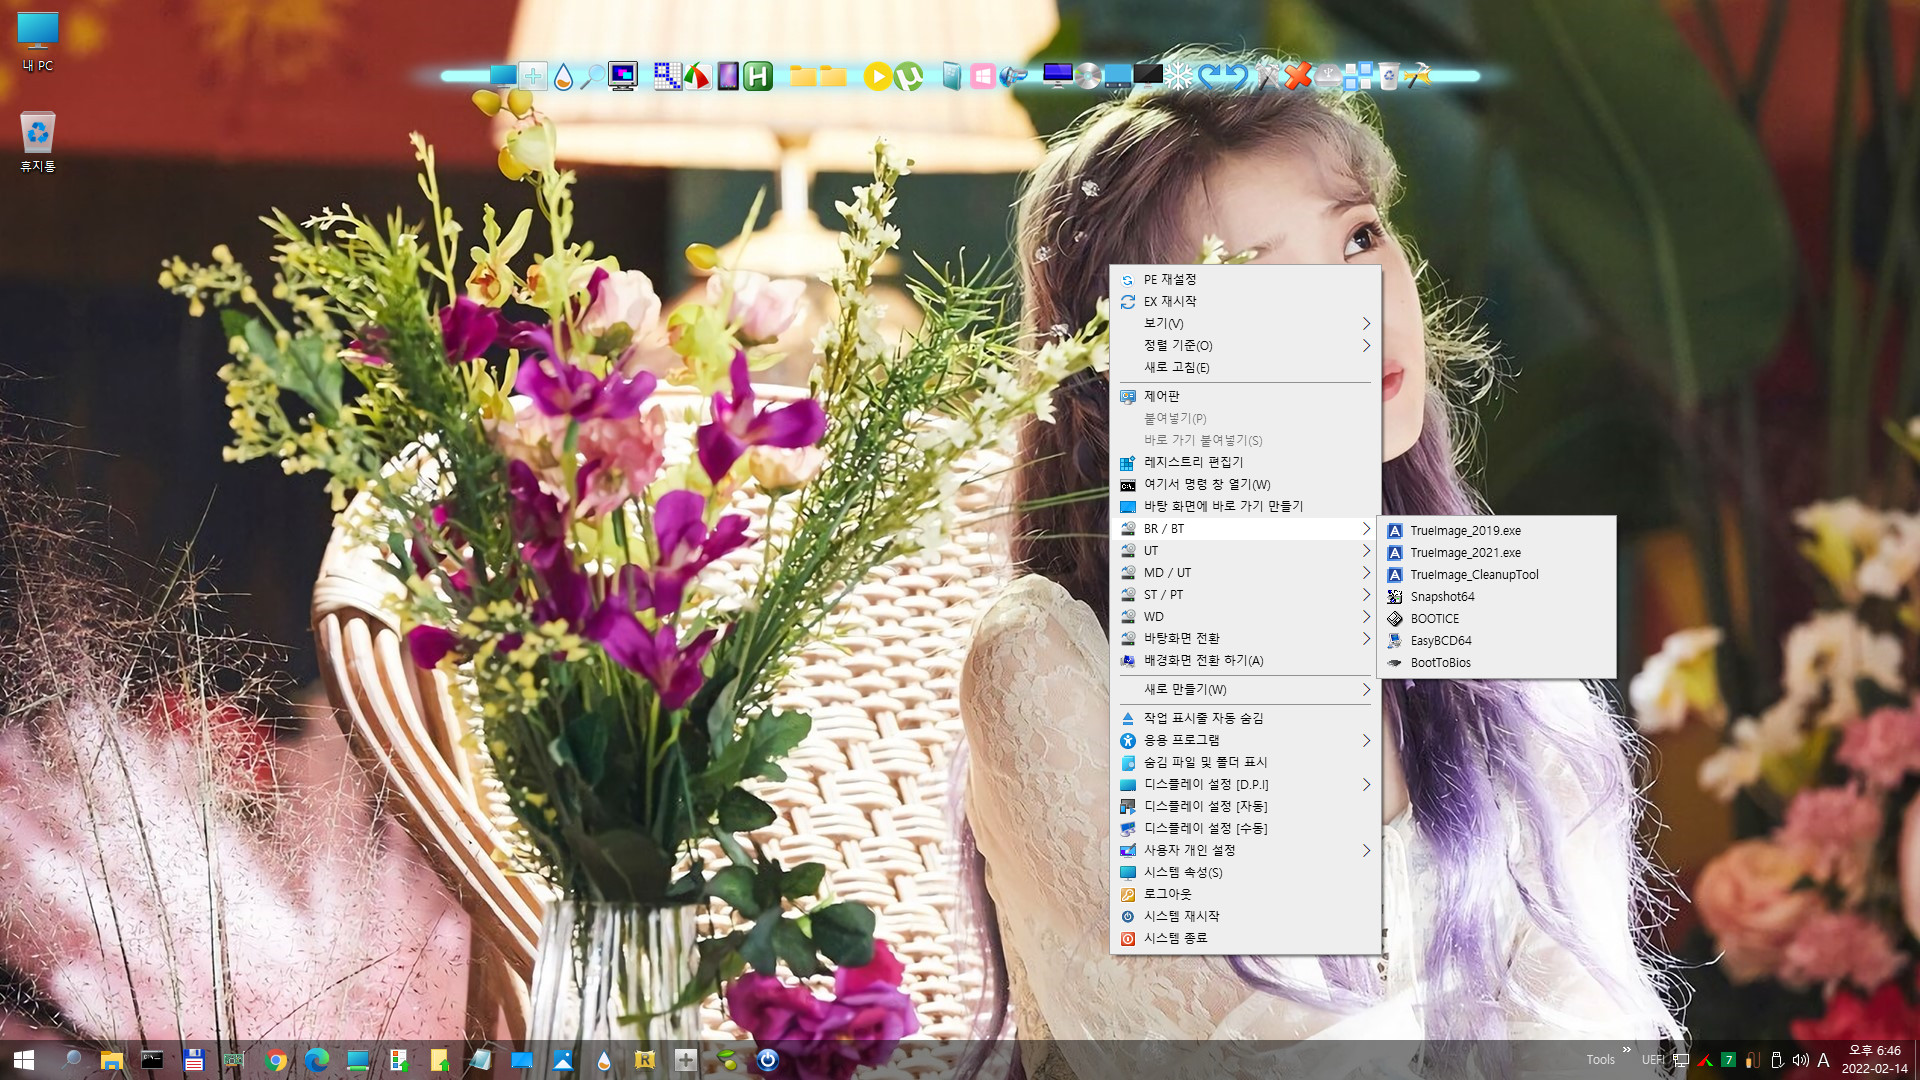
Task: Expand the 디스플레이 설정 [D.P.I] submenu
Action: [1245, 784]
